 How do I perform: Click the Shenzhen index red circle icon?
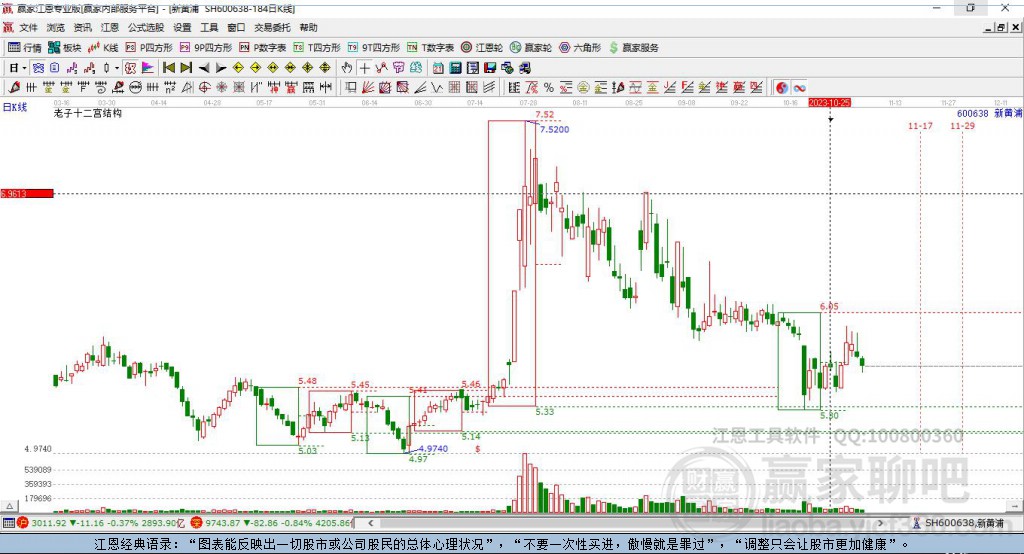(x=197, y=523)
